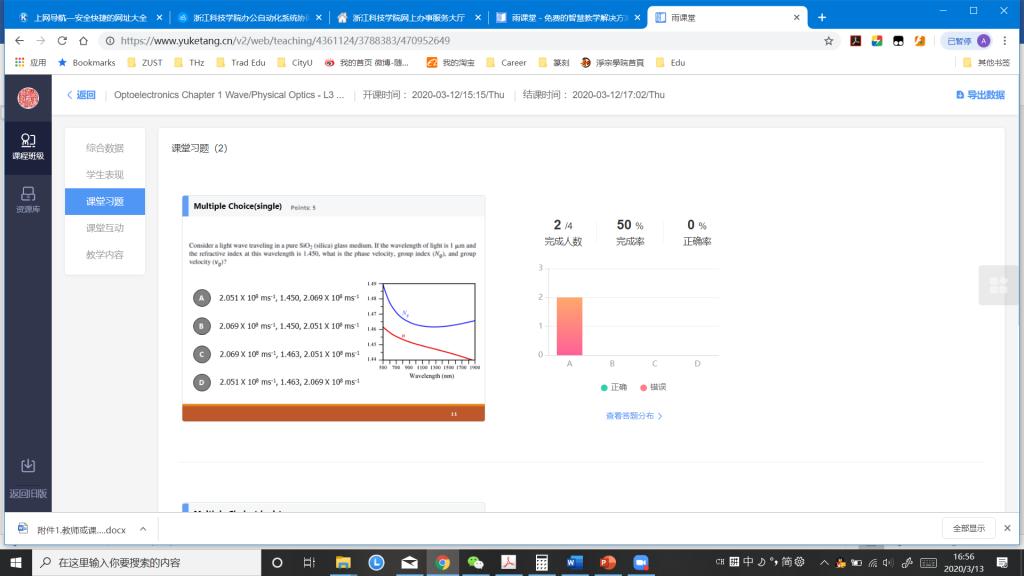Go back using the 返回 link
1024x576 pixels.
(x=81, y=95)
